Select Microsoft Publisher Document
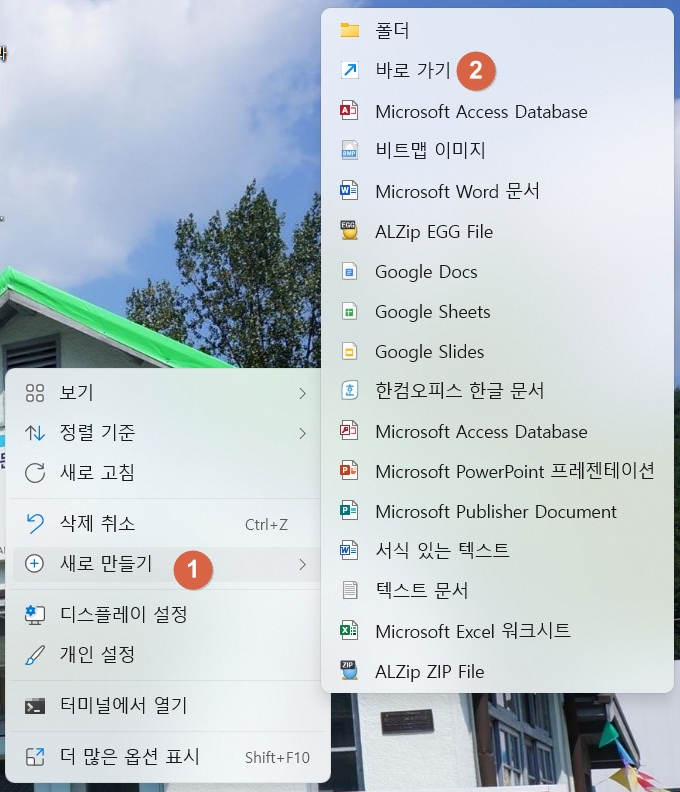680x792 pixels. (497, 511)
